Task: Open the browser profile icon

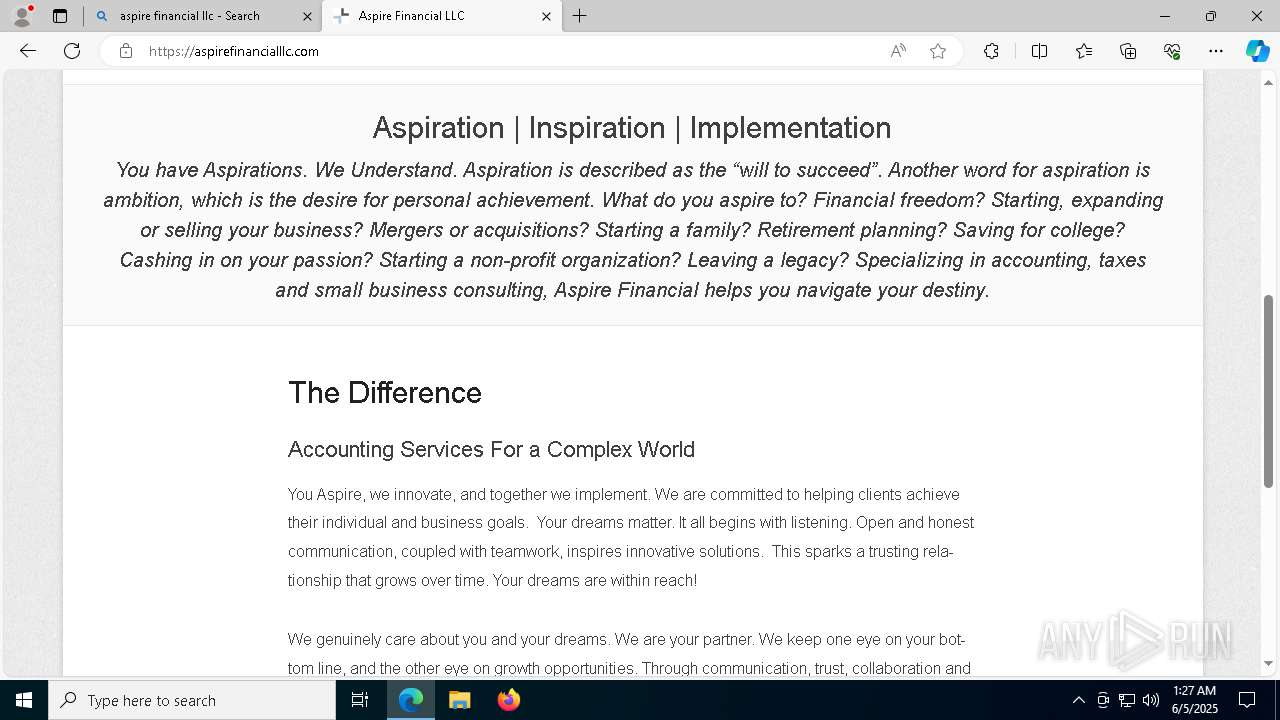Action: pos(22,16)
